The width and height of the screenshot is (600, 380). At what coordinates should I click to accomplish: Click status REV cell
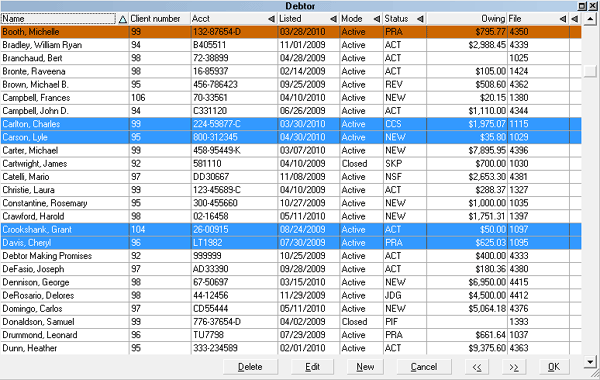pos(394,85)
